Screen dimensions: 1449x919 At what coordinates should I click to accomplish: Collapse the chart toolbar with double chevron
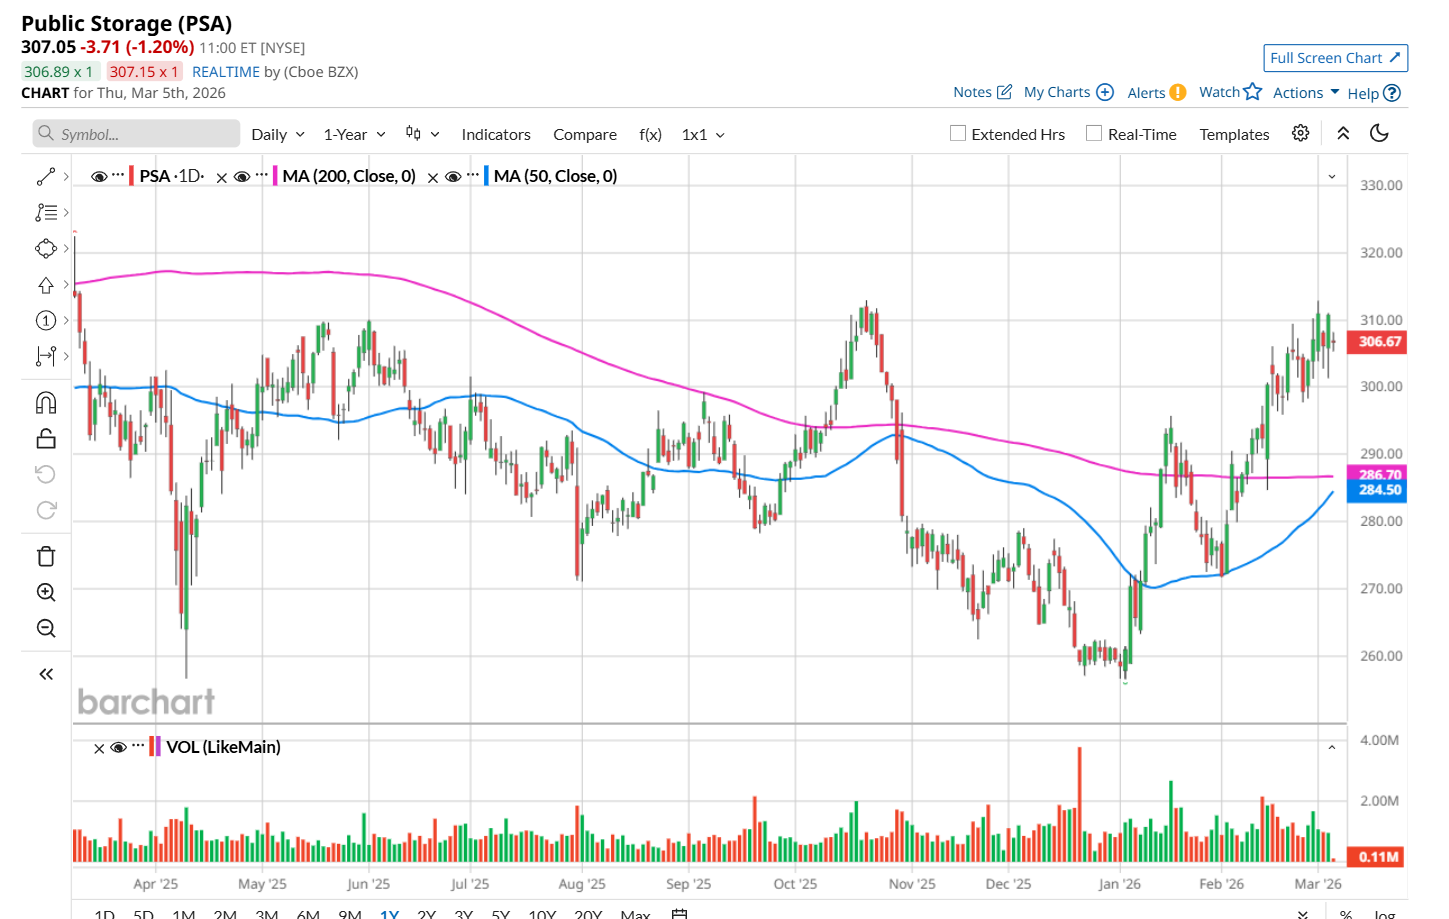click(x=1343, y=133)
